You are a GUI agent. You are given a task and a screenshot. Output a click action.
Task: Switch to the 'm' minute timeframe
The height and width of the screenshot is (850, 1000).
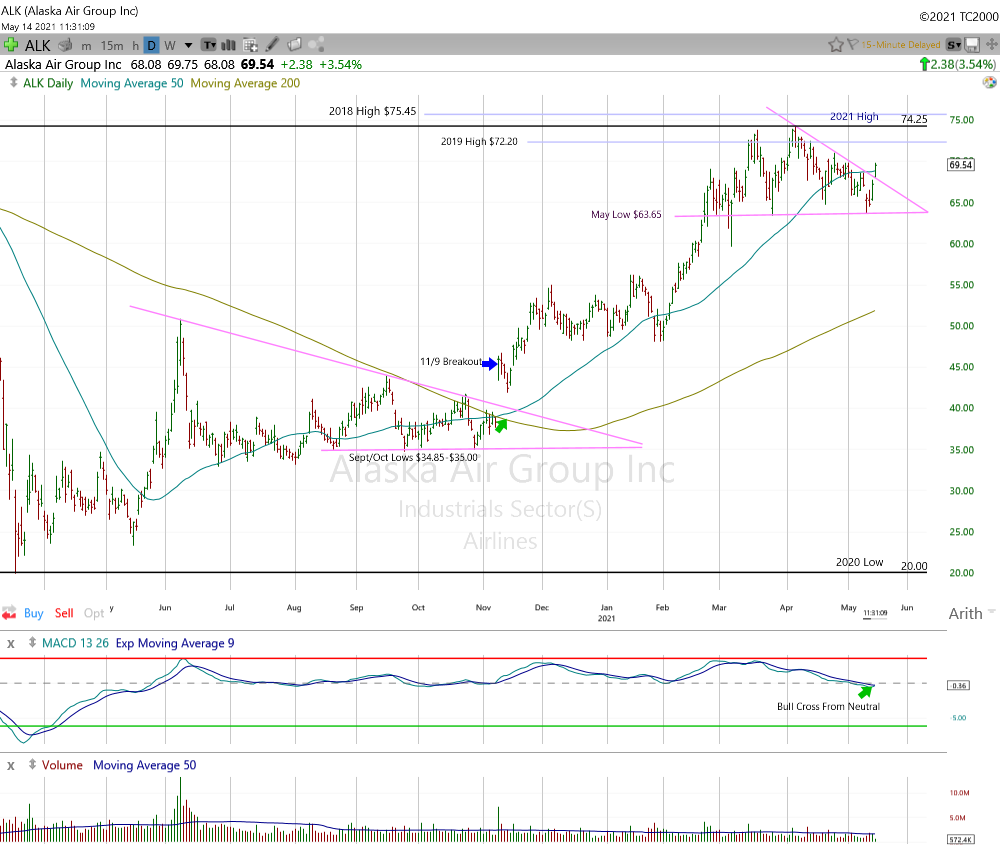pos(86,46)
